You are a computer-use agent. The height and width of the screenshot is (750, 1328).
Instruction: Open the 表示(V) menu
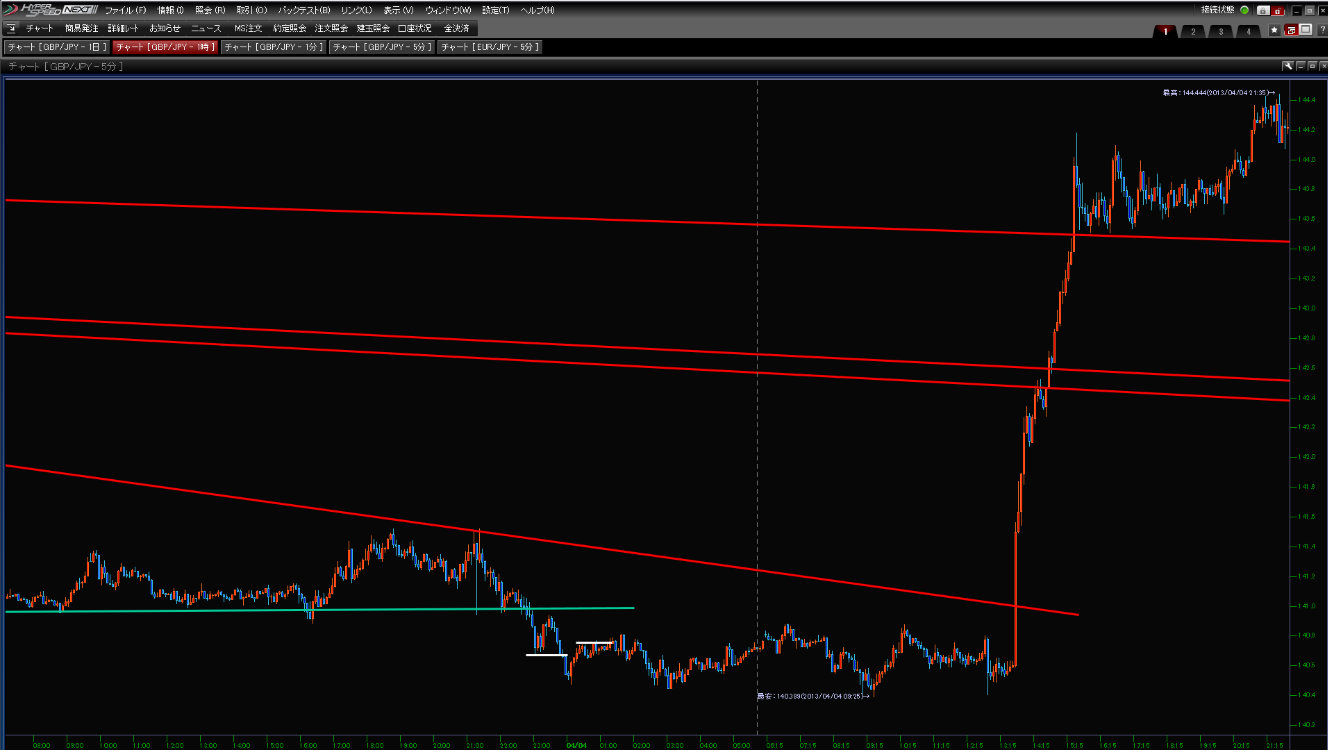tap(398, 9)
